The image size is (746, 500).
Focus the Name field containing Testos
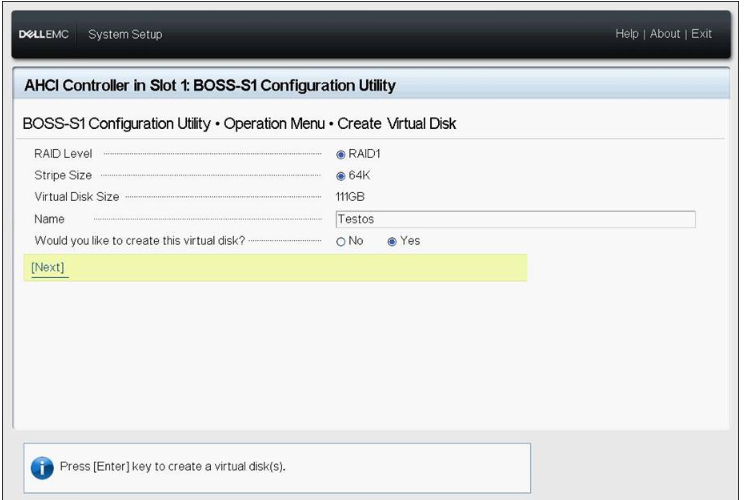coord(515,219)
